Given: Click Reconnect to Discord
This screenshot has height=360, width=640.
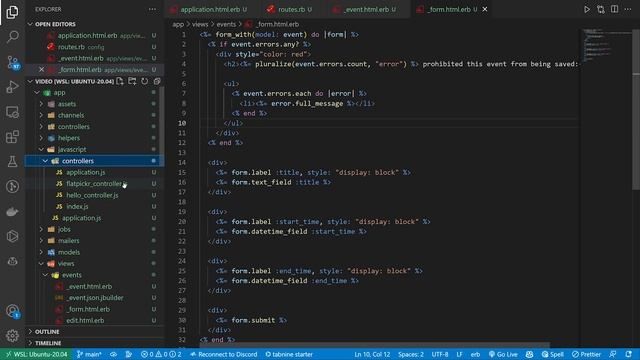Looking at the screenshot, I should [224, 354].
